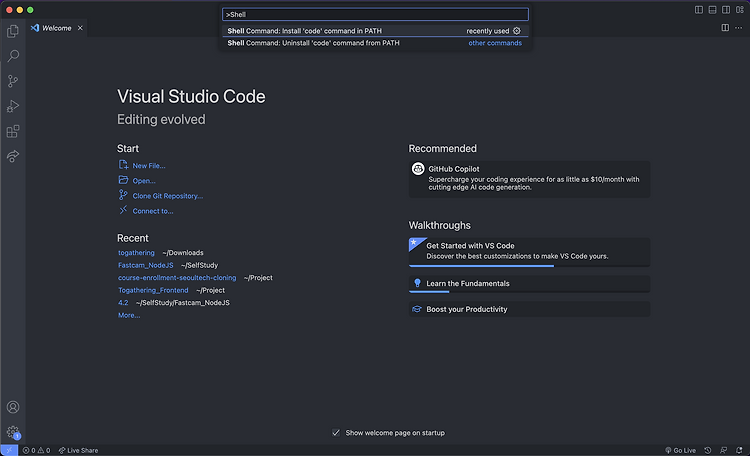Open recent project Fastcam_NodeJS

145,265
